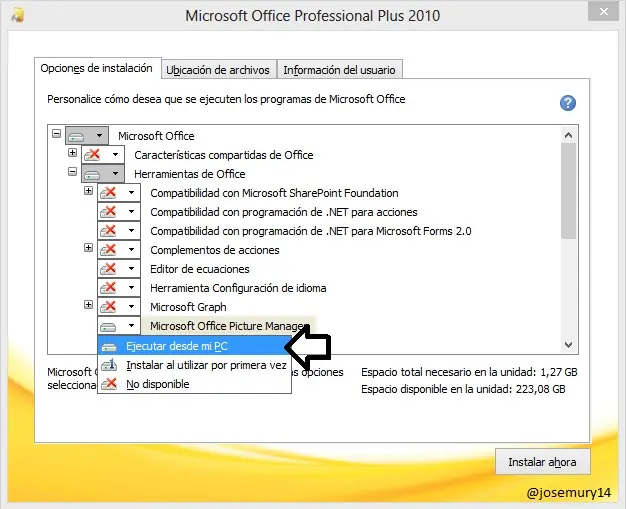Open dropdown for Compatibilidad con Microsoft SharePoint Foundation

119,193
